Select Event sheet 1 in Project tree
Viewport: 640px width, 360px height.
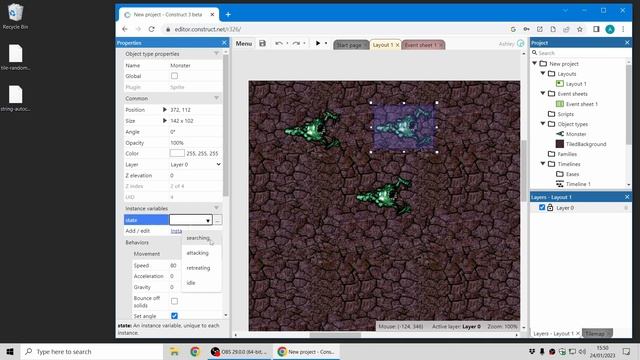[582, 104]
